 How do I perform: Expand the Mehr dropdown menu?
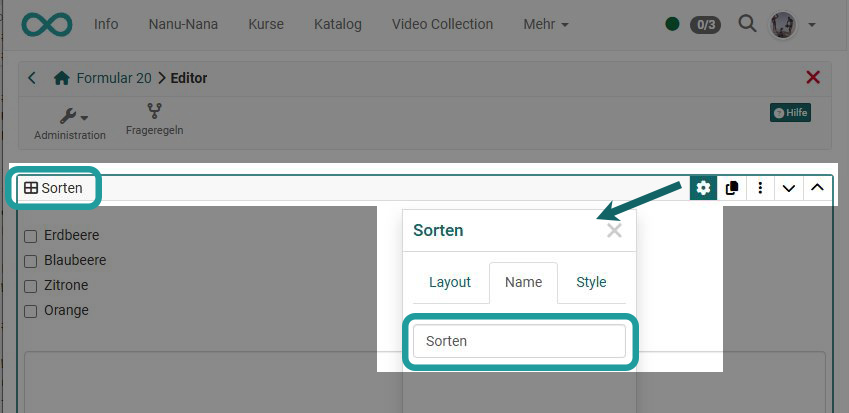pyautogui.click(x=546, y=24)
